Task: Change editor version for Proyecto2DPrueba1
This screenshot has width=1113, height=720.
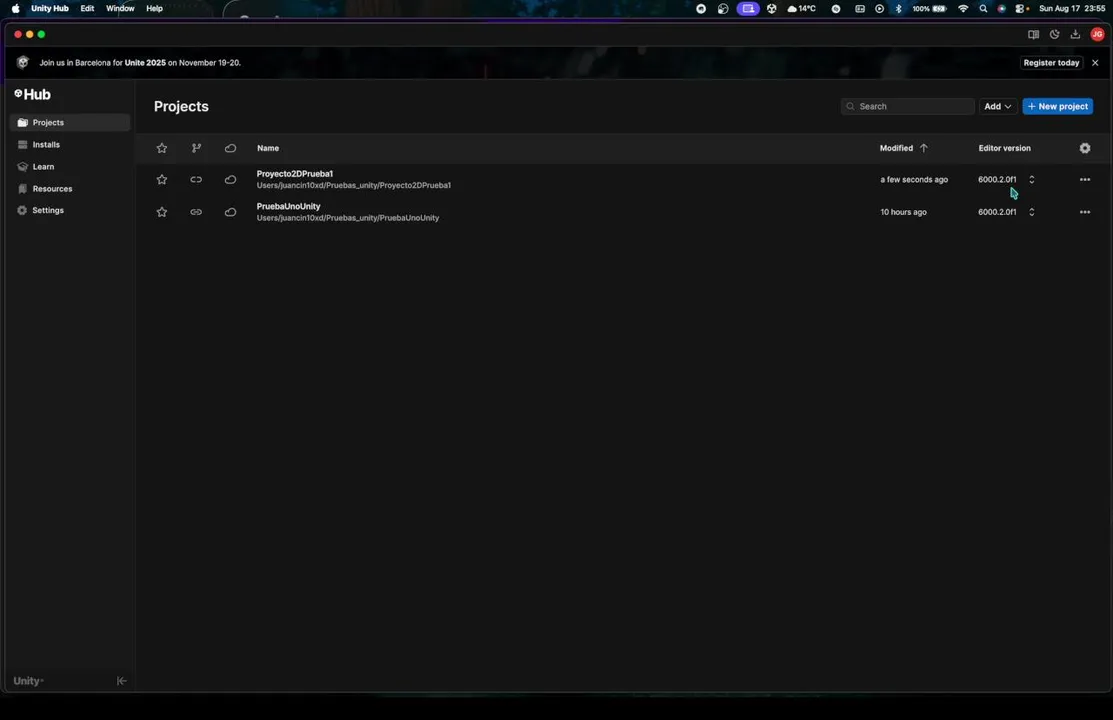Action: point(1031,180)
